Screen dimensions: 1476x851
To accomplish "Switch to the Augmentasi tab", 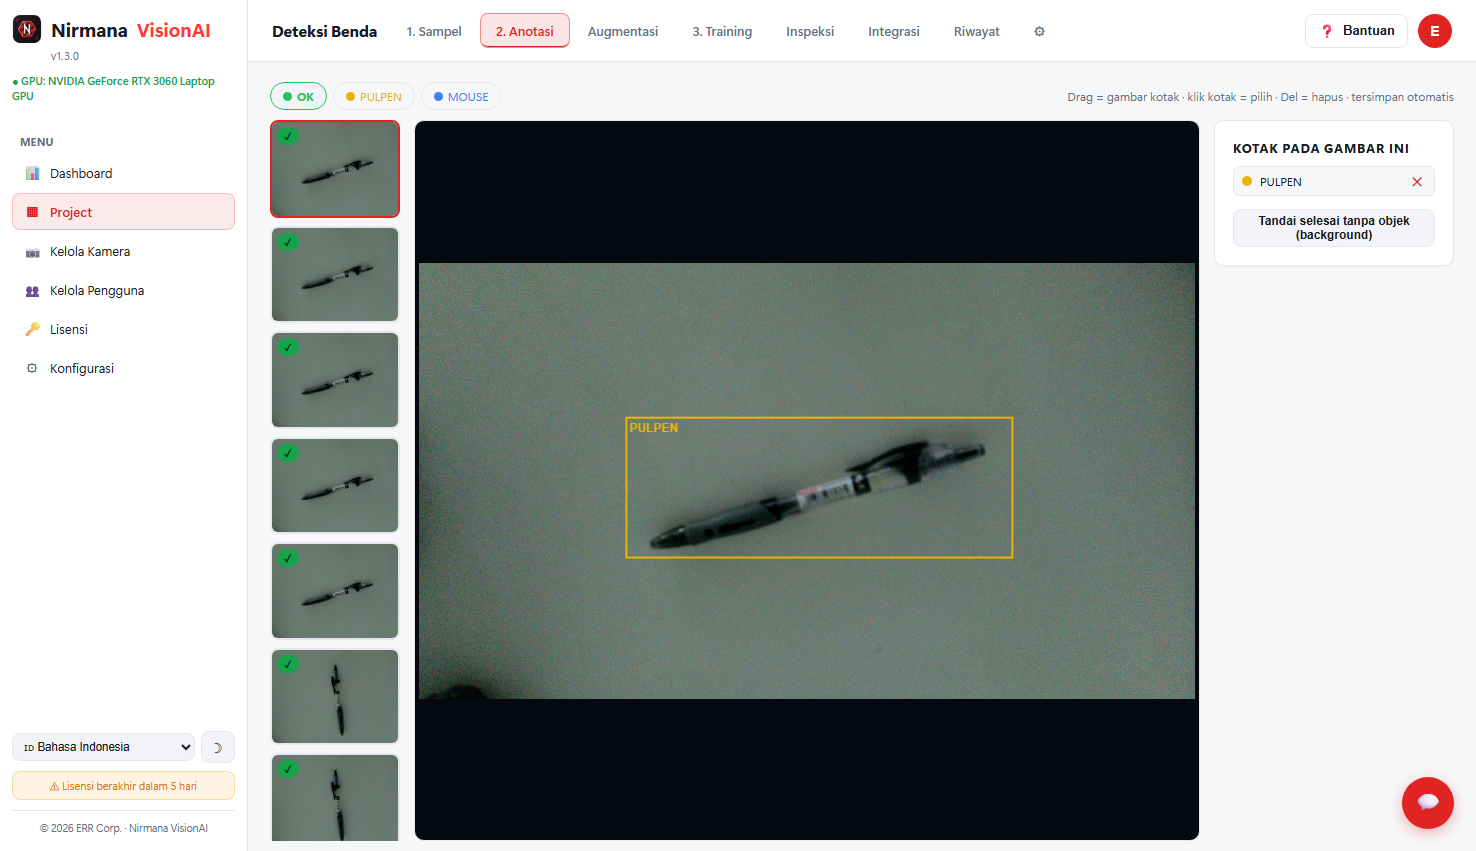I will pos(623,31).
